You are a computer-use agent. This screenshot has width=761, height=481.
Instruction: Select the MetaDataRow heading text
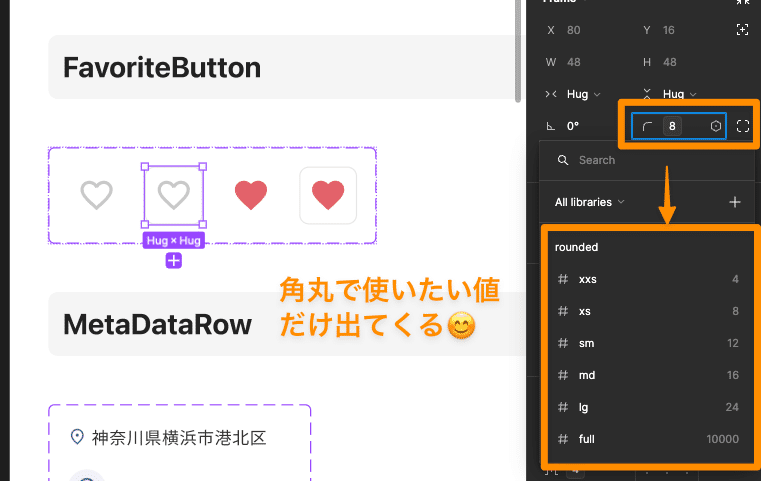(x=157, y=324)
